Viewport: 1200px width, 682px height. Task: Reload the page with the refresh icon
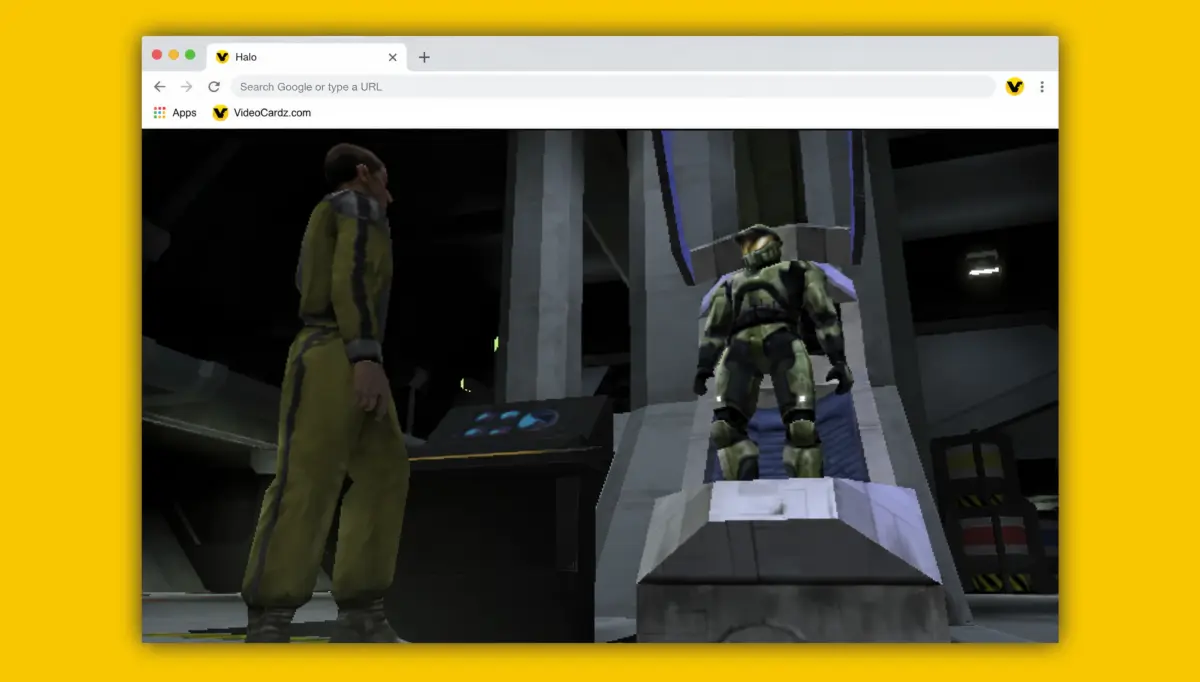(x=213, y=87)
